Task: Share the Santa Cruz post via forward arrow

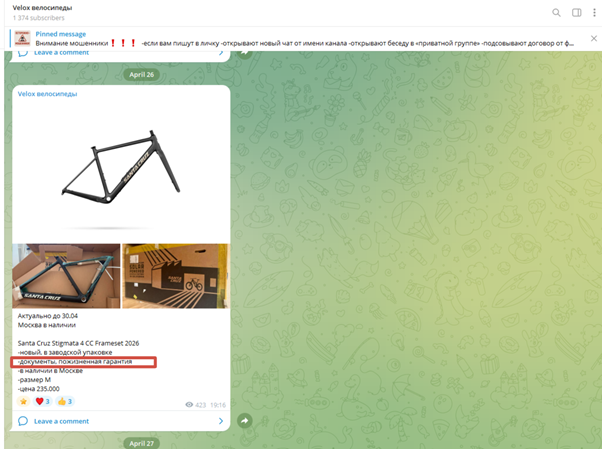Action: [x=245, y=421]
